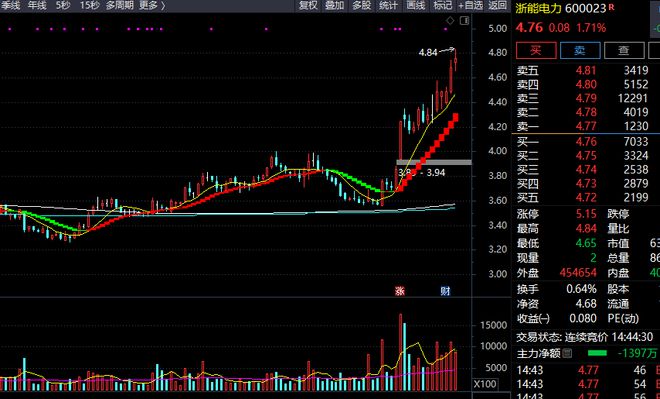The image size is (660, 399).
Task: Click the 查 query button
Action: 624,51
